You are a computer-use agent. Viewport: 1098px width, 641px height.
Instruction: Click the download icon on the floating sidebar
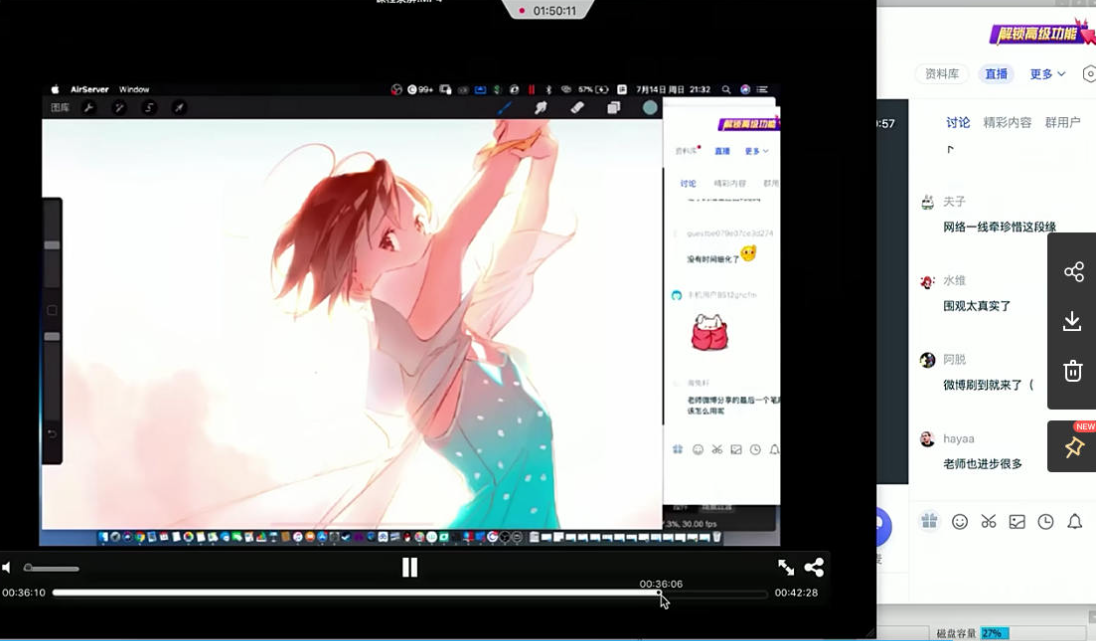(x=1072, y=321)
